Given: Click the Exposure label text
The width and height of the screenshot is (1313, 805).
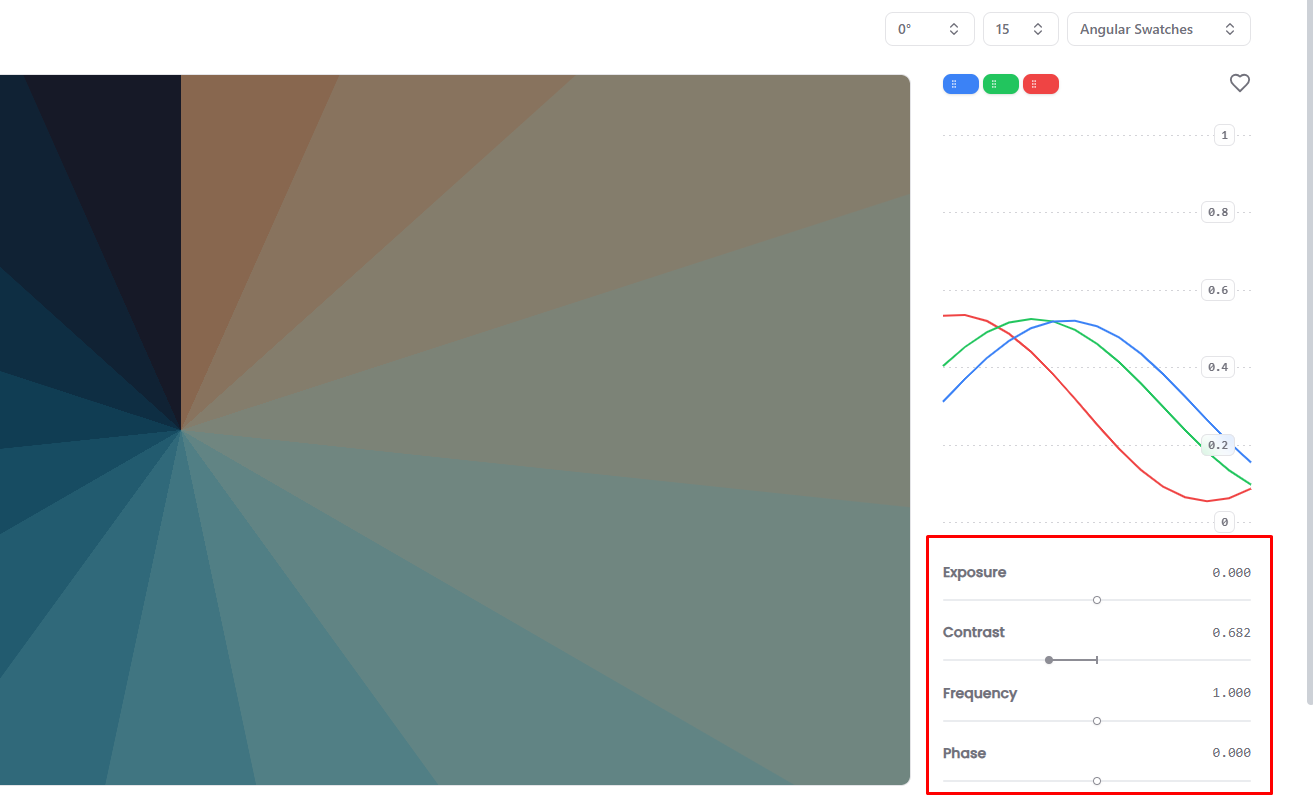Looking at the screenshot, I should pyautogui.click(x=975, y=572).
